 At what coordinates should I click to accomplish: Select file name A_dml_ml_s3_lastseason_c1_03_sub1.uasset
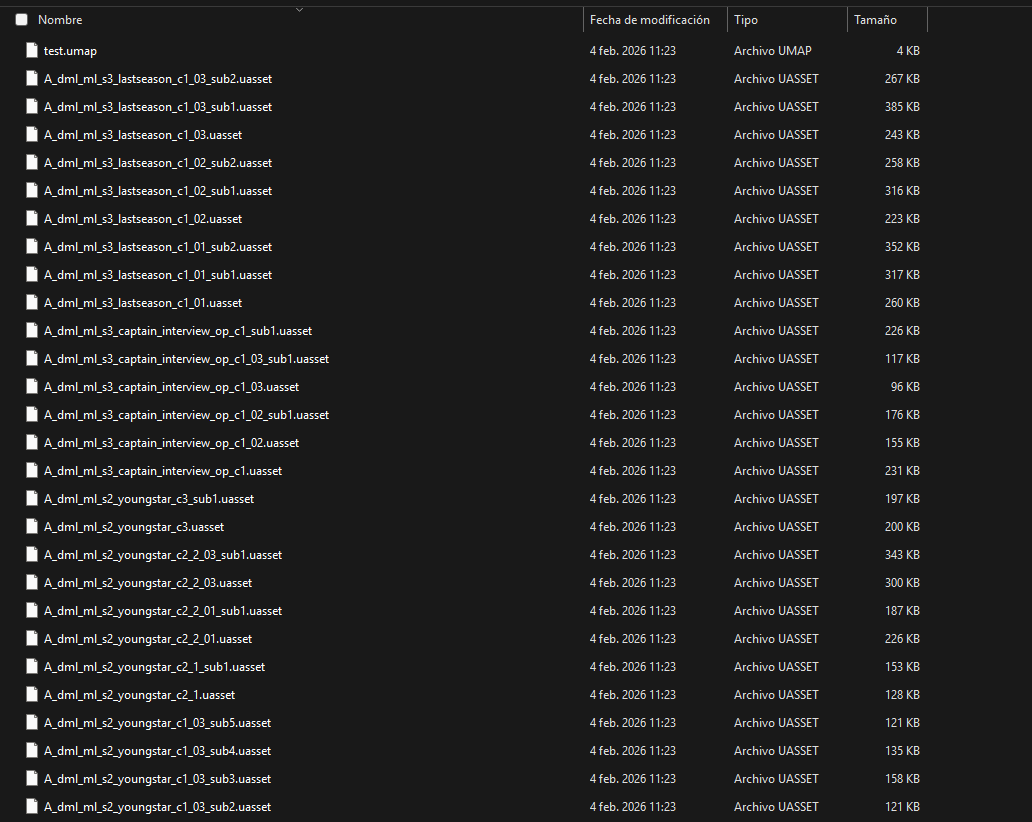158,107
